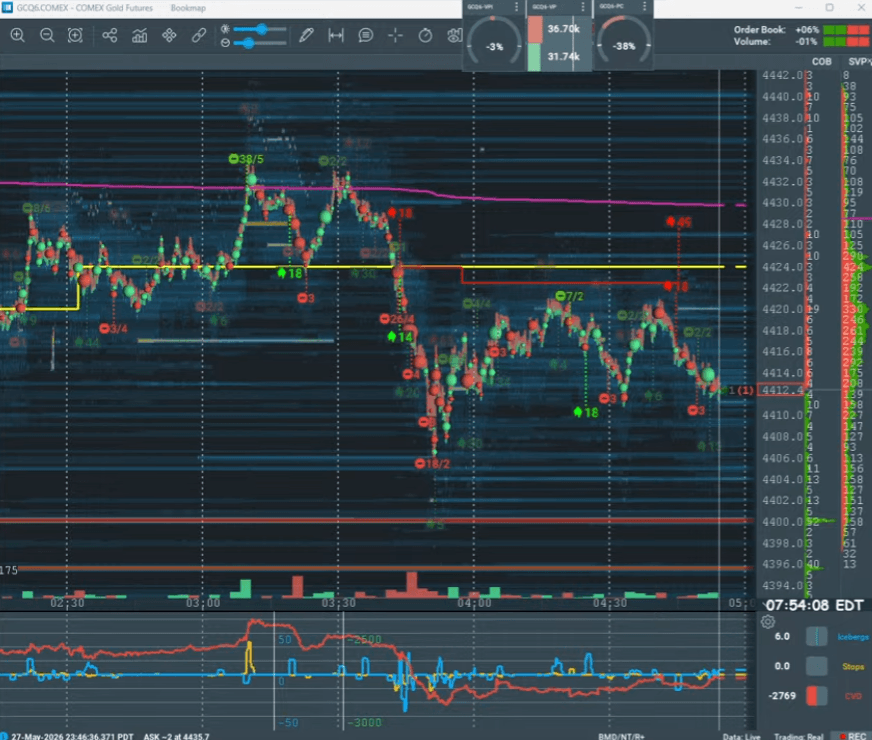Click the red 18/2 chart marker
The width and height of the screenshot is (872, 740).
[432, 464]
